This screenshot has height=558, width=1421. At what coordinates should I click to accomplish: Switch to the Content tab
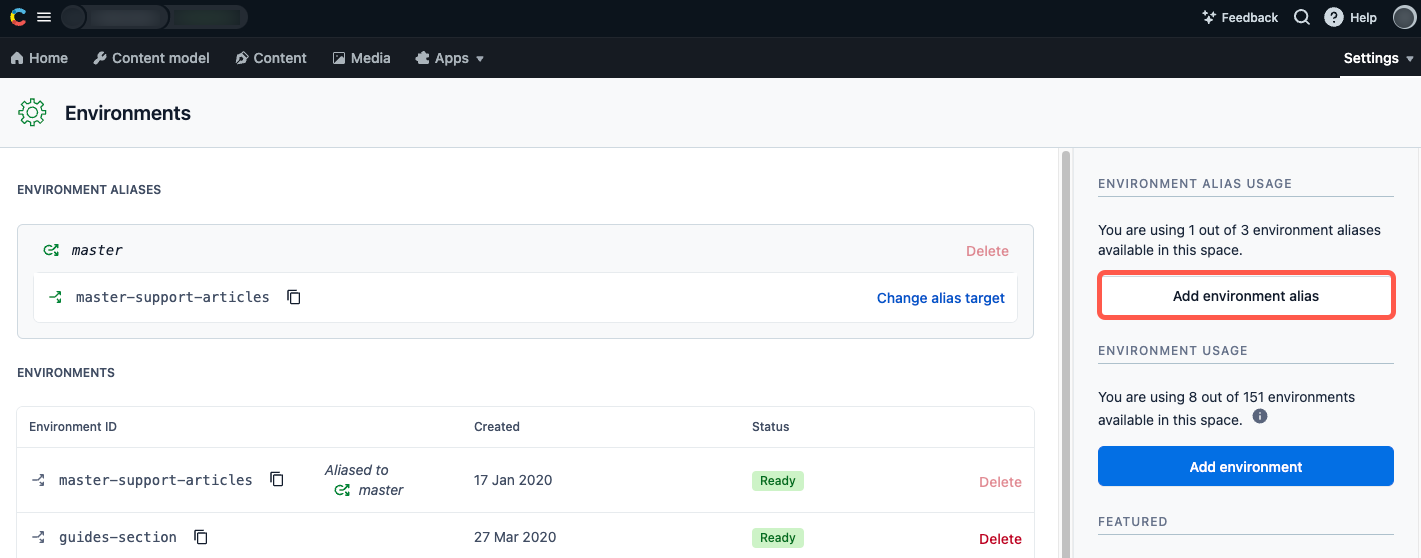click(271, 58)
